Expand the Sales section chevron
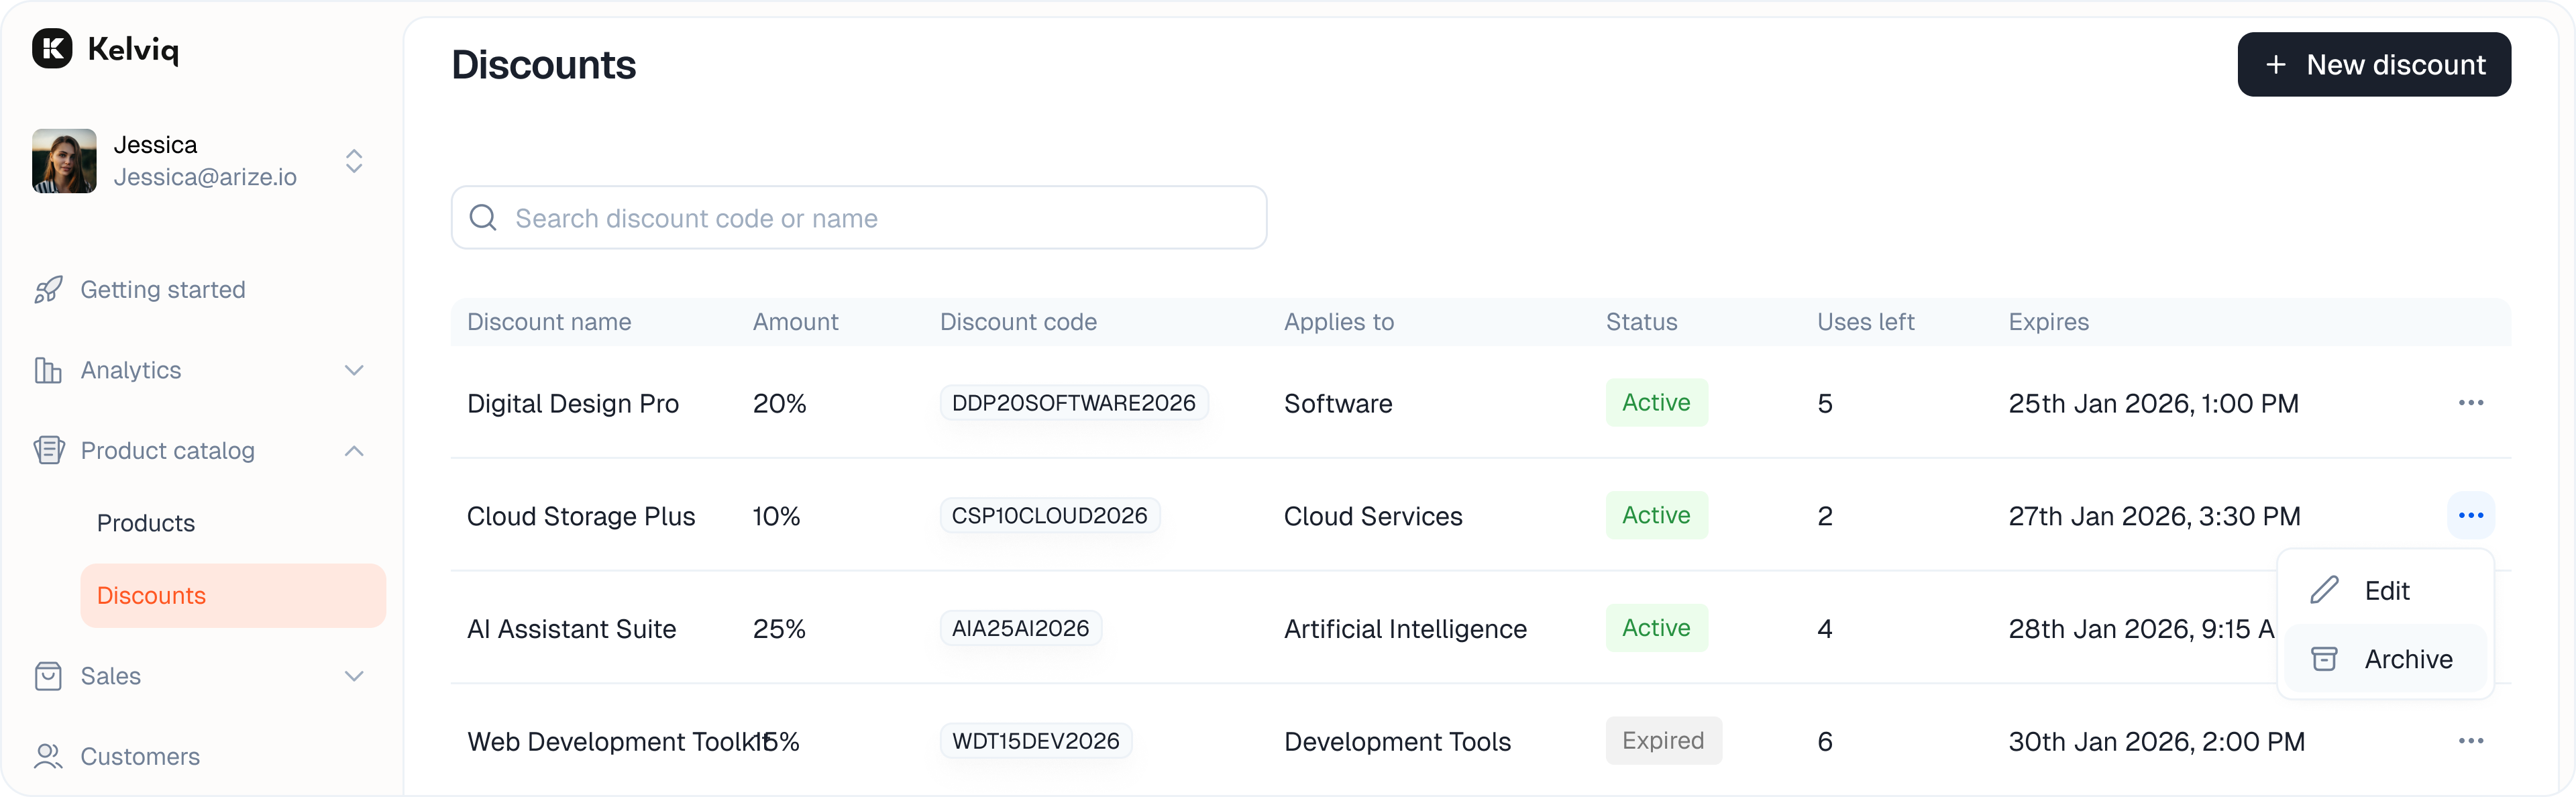The image size is (2576, 797). 354,676
